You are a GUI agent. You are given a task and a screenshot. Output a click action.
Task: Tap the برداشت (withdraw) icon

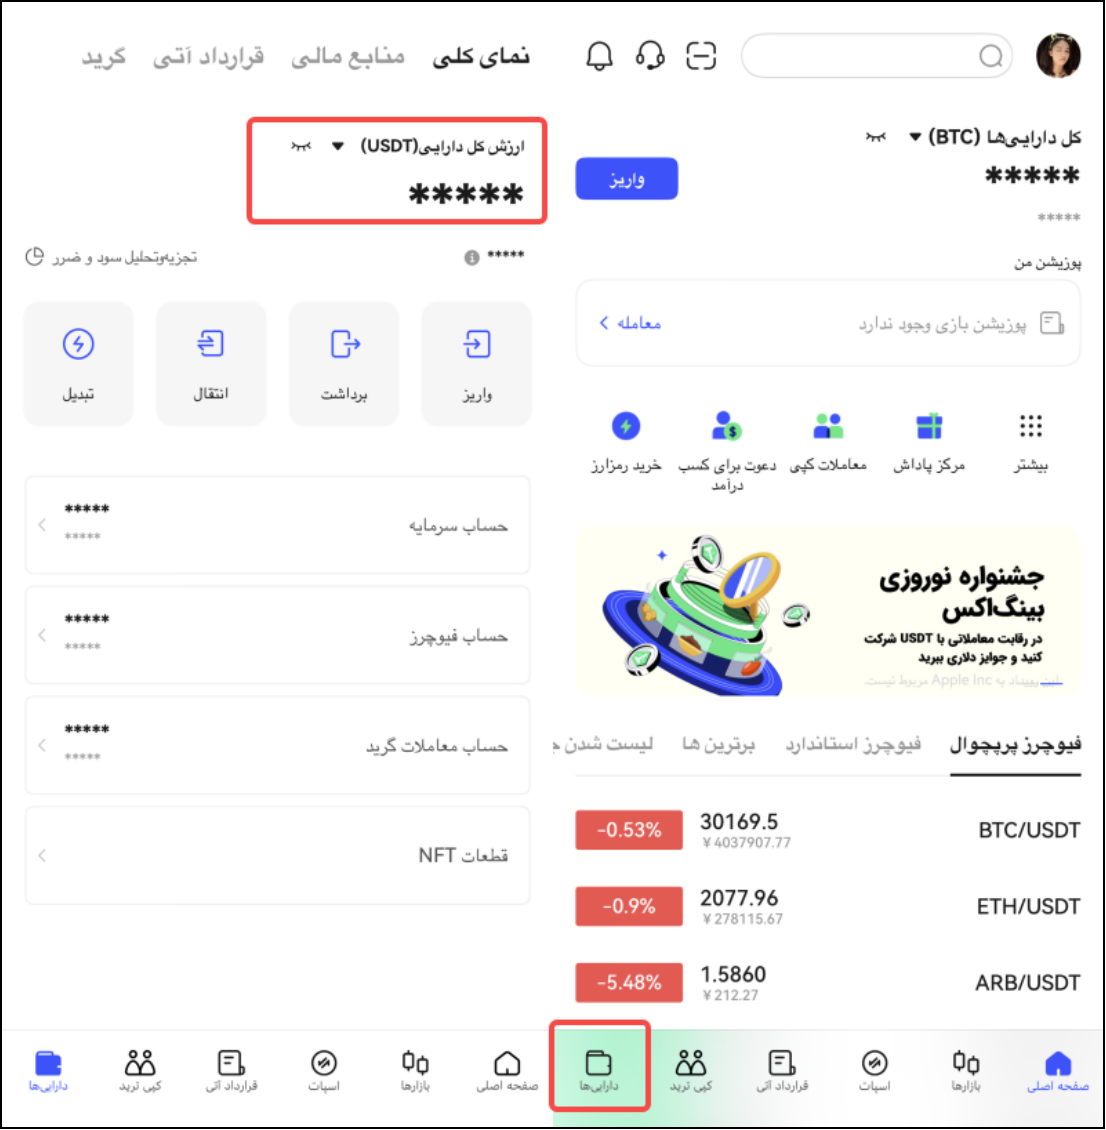(344, 344)
